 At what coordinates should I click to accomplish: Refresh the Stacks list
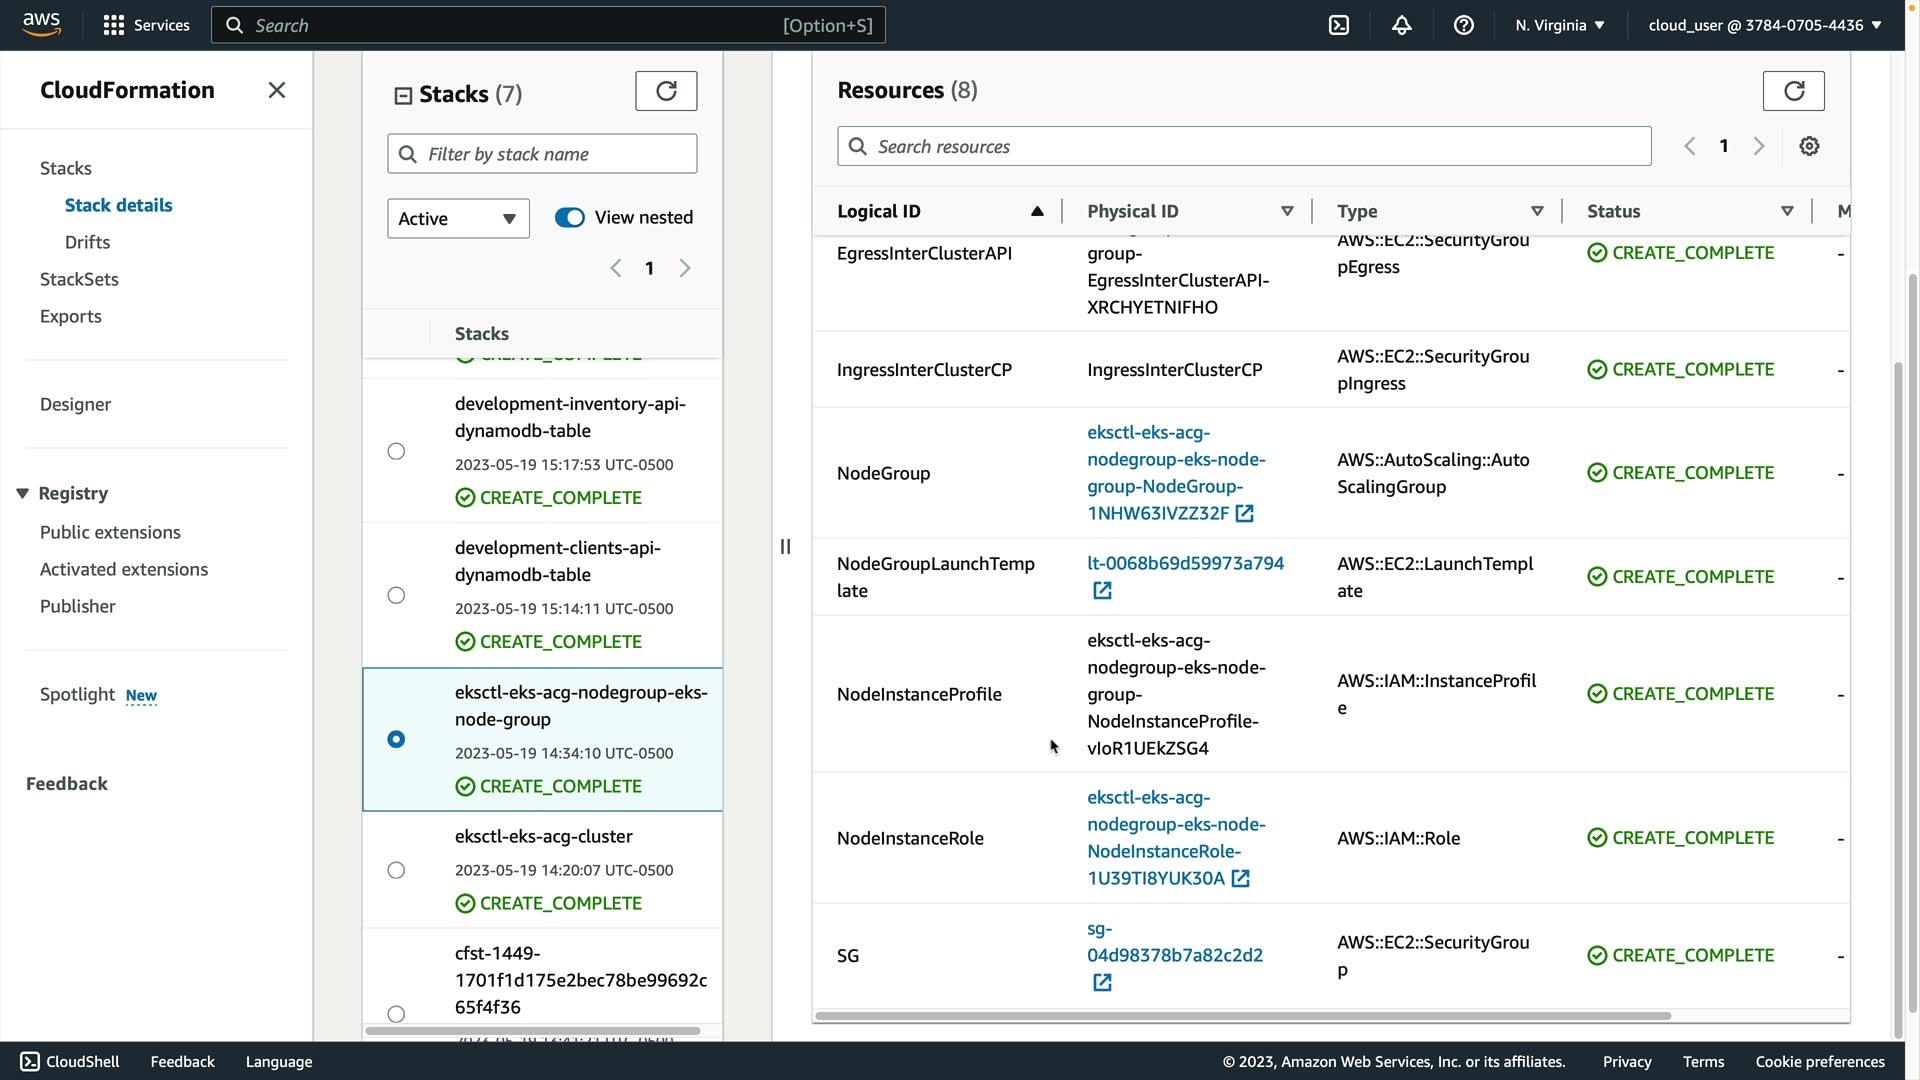pyautogui.click(x=666, y=91)
